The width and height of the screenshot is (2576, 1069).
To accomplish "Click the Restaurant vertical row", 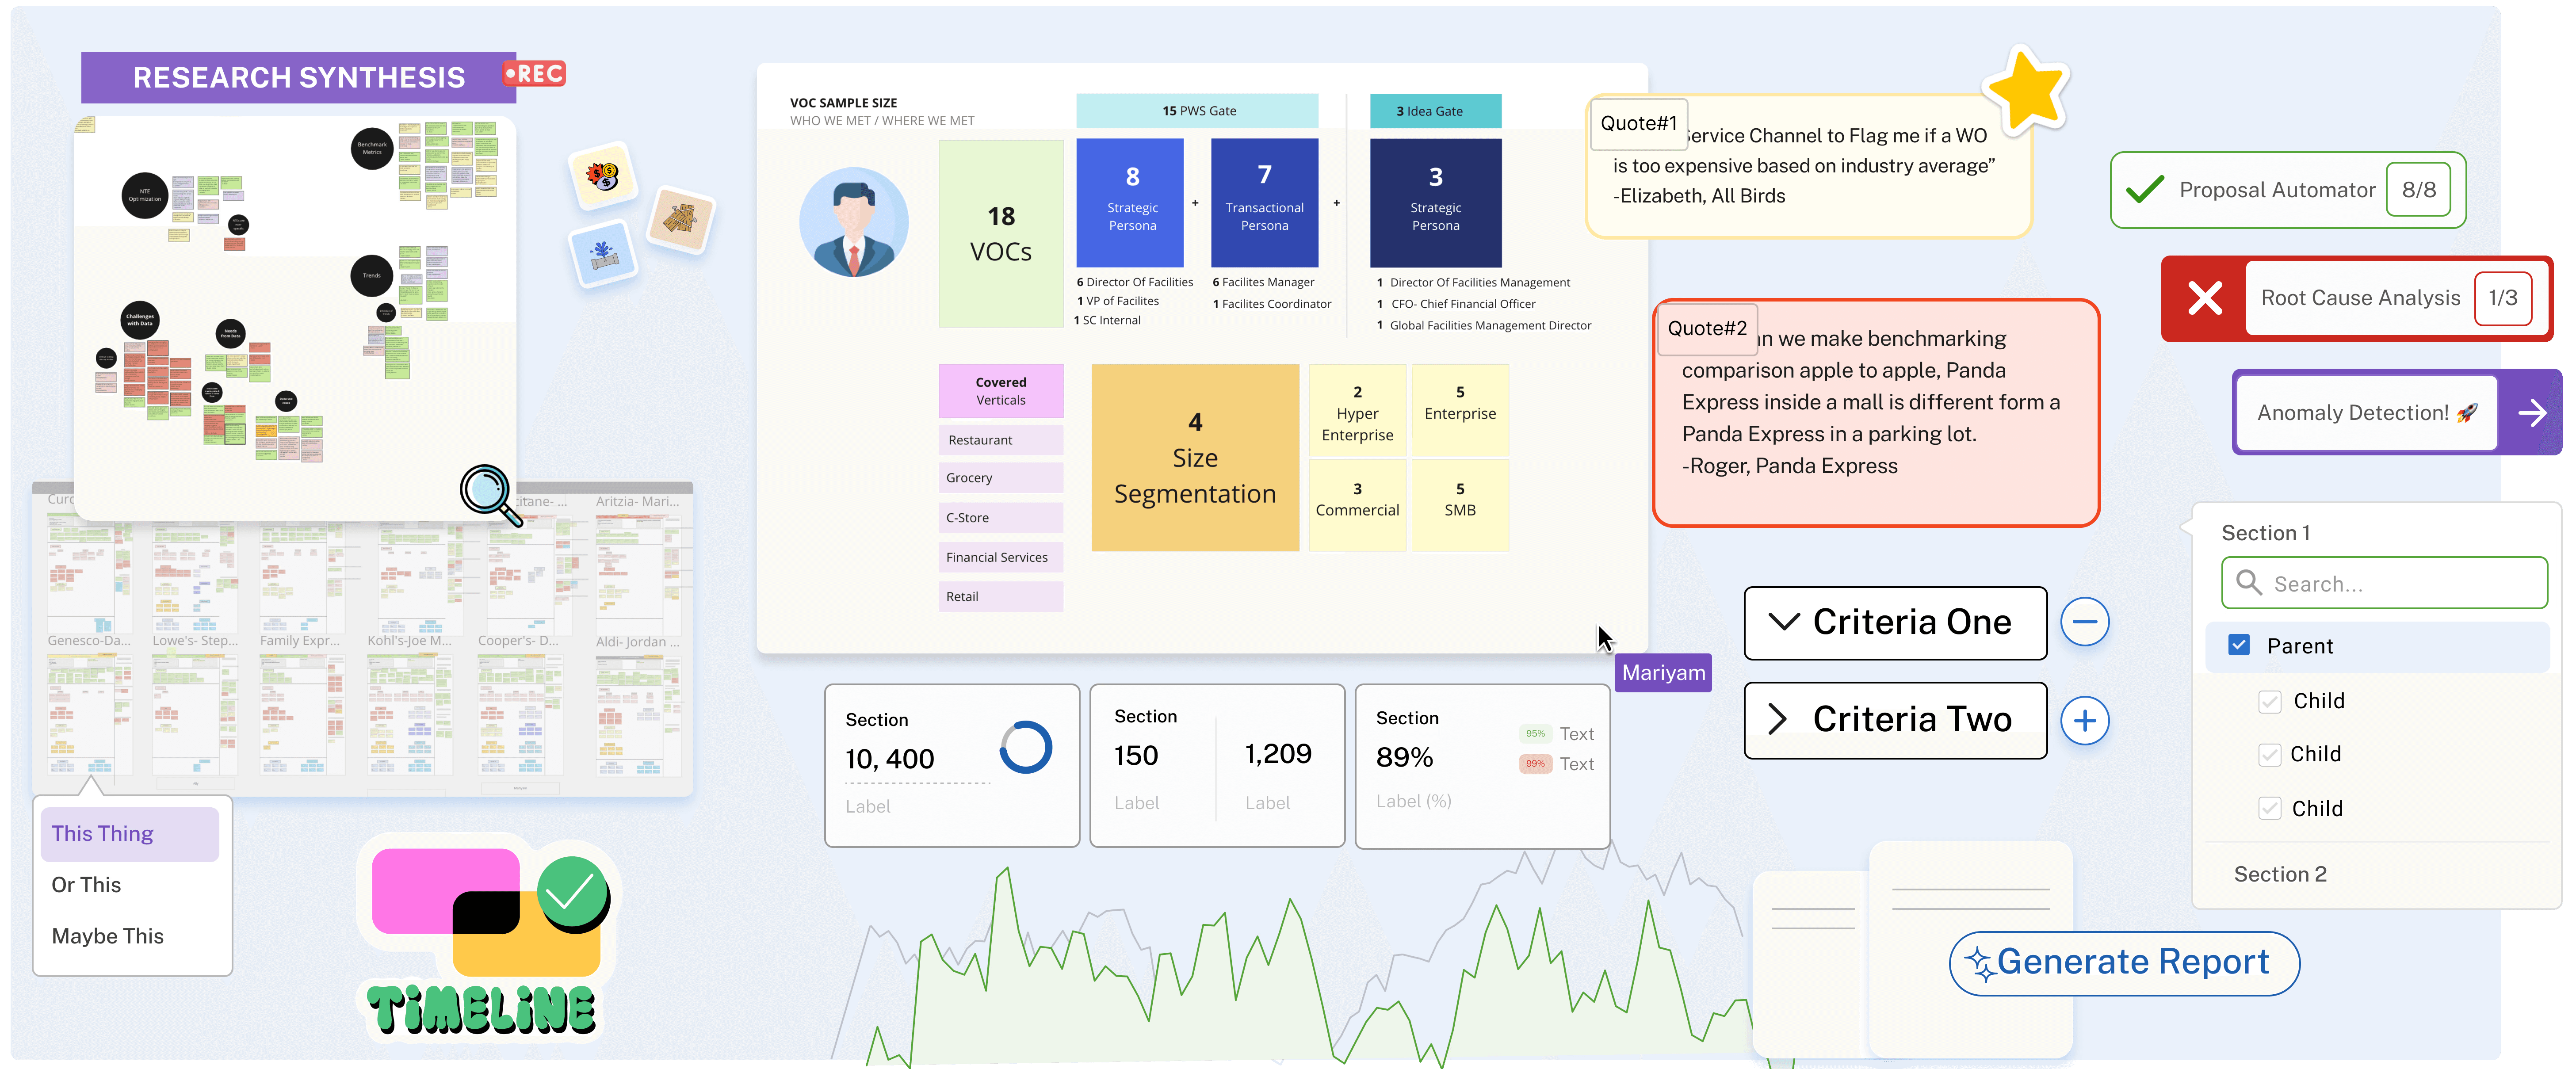I will click(1000, 440).
